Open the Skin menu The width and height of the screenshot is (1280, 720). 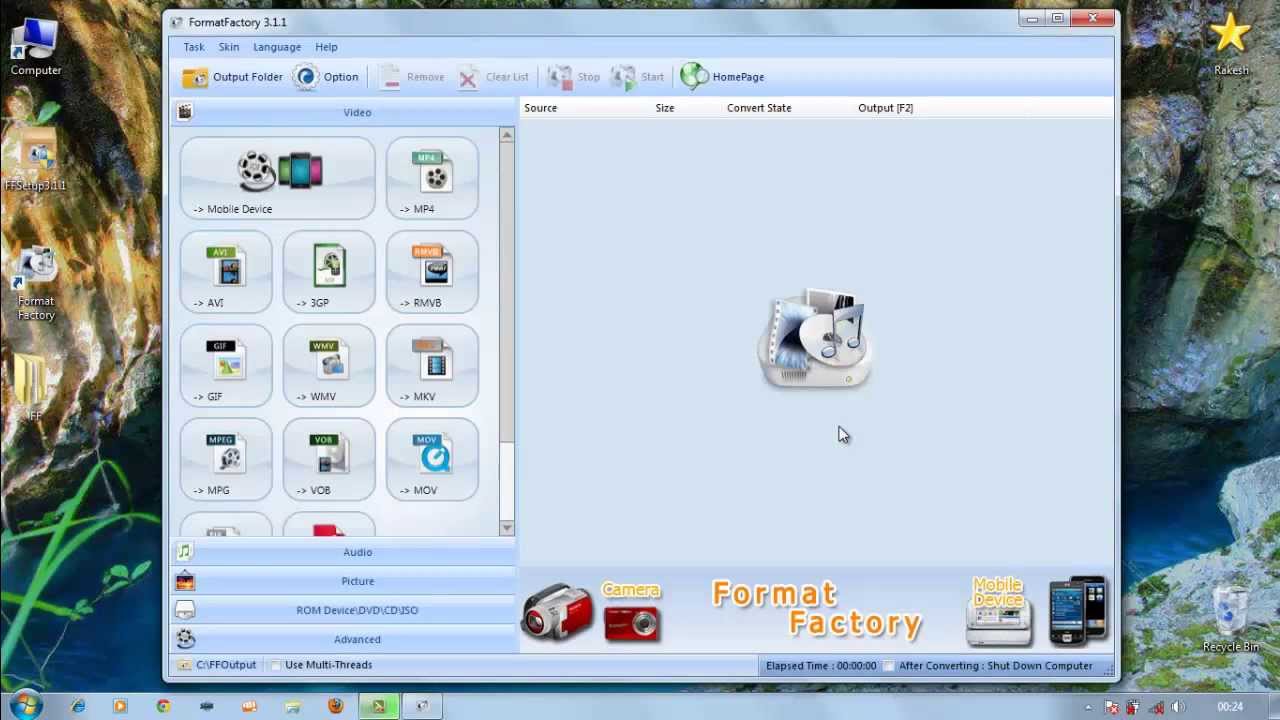[x=229, y=47]
